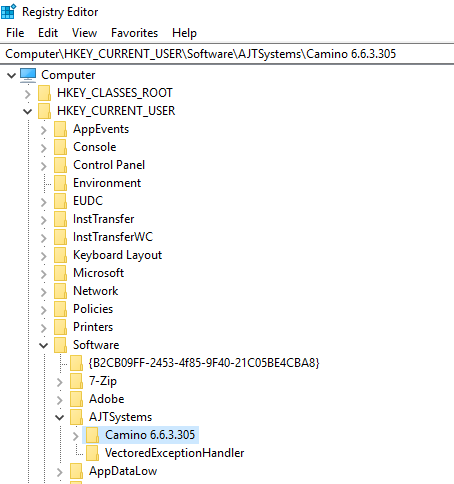The image size is (454, 484).
Task: Expand the Camino 6.6.3.305 key chevron
Action: pos(75,436)
